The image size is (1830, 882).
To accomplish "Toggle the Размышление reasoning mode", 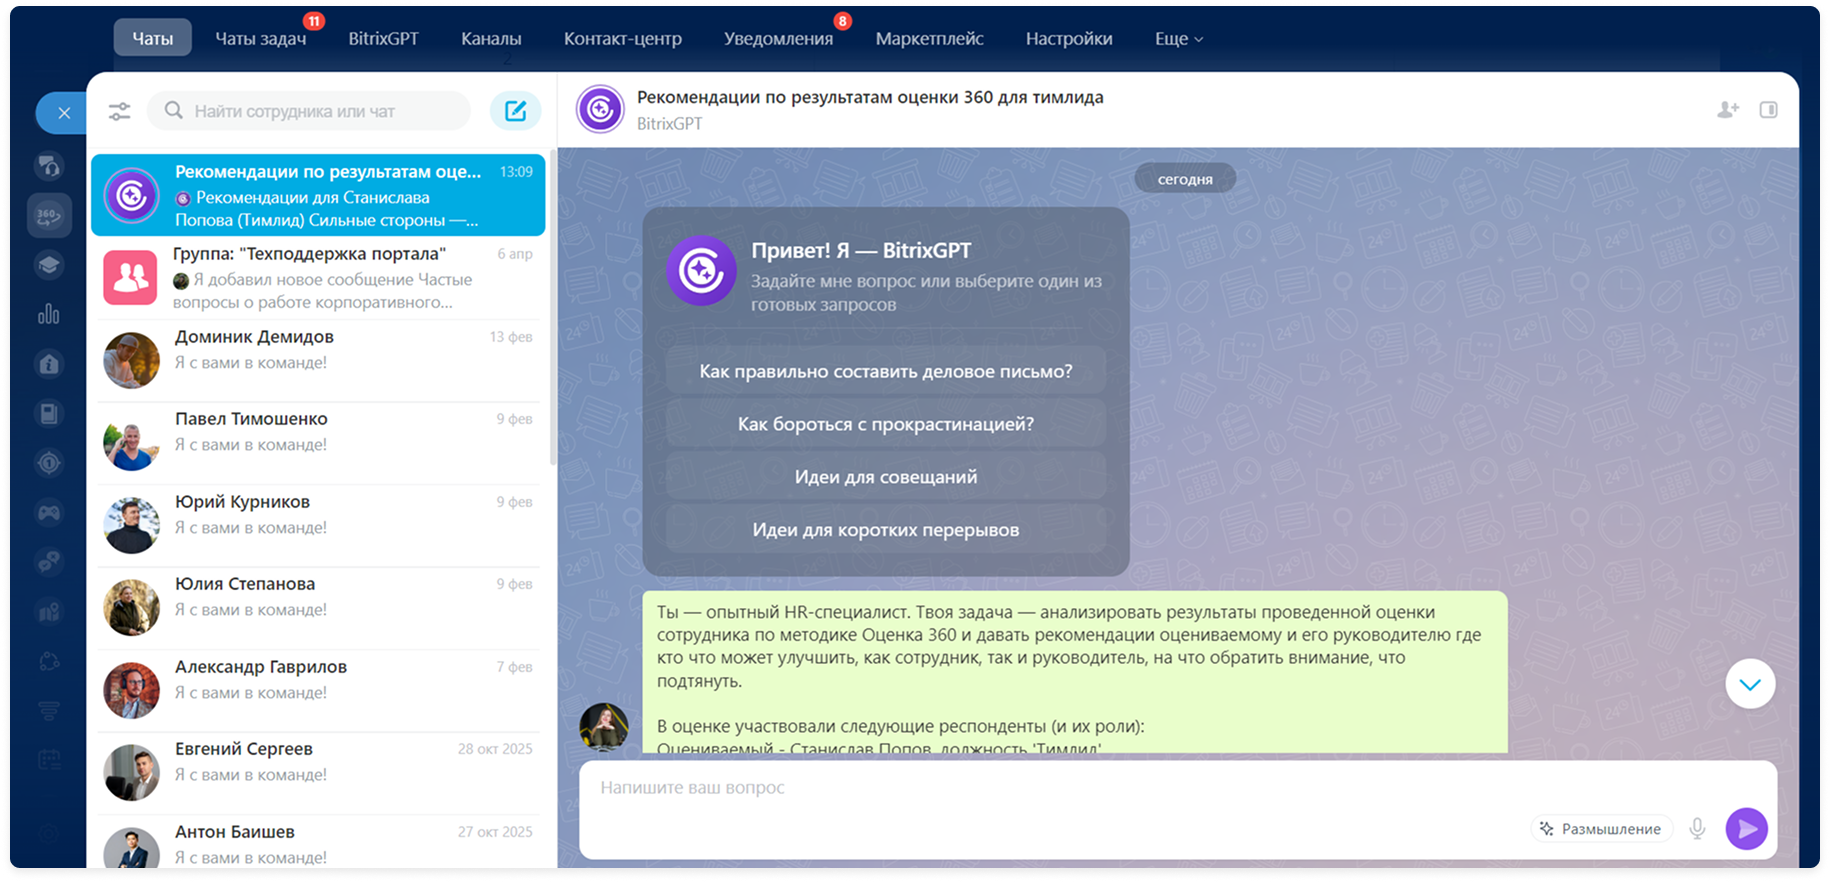I will pyautogui.click(x=1601, y=828).
